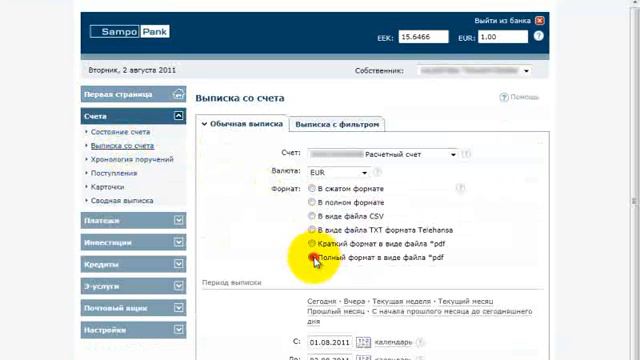Open calendar icon for start date
This screenshot has width=640, height=360.
coord(363,342)
